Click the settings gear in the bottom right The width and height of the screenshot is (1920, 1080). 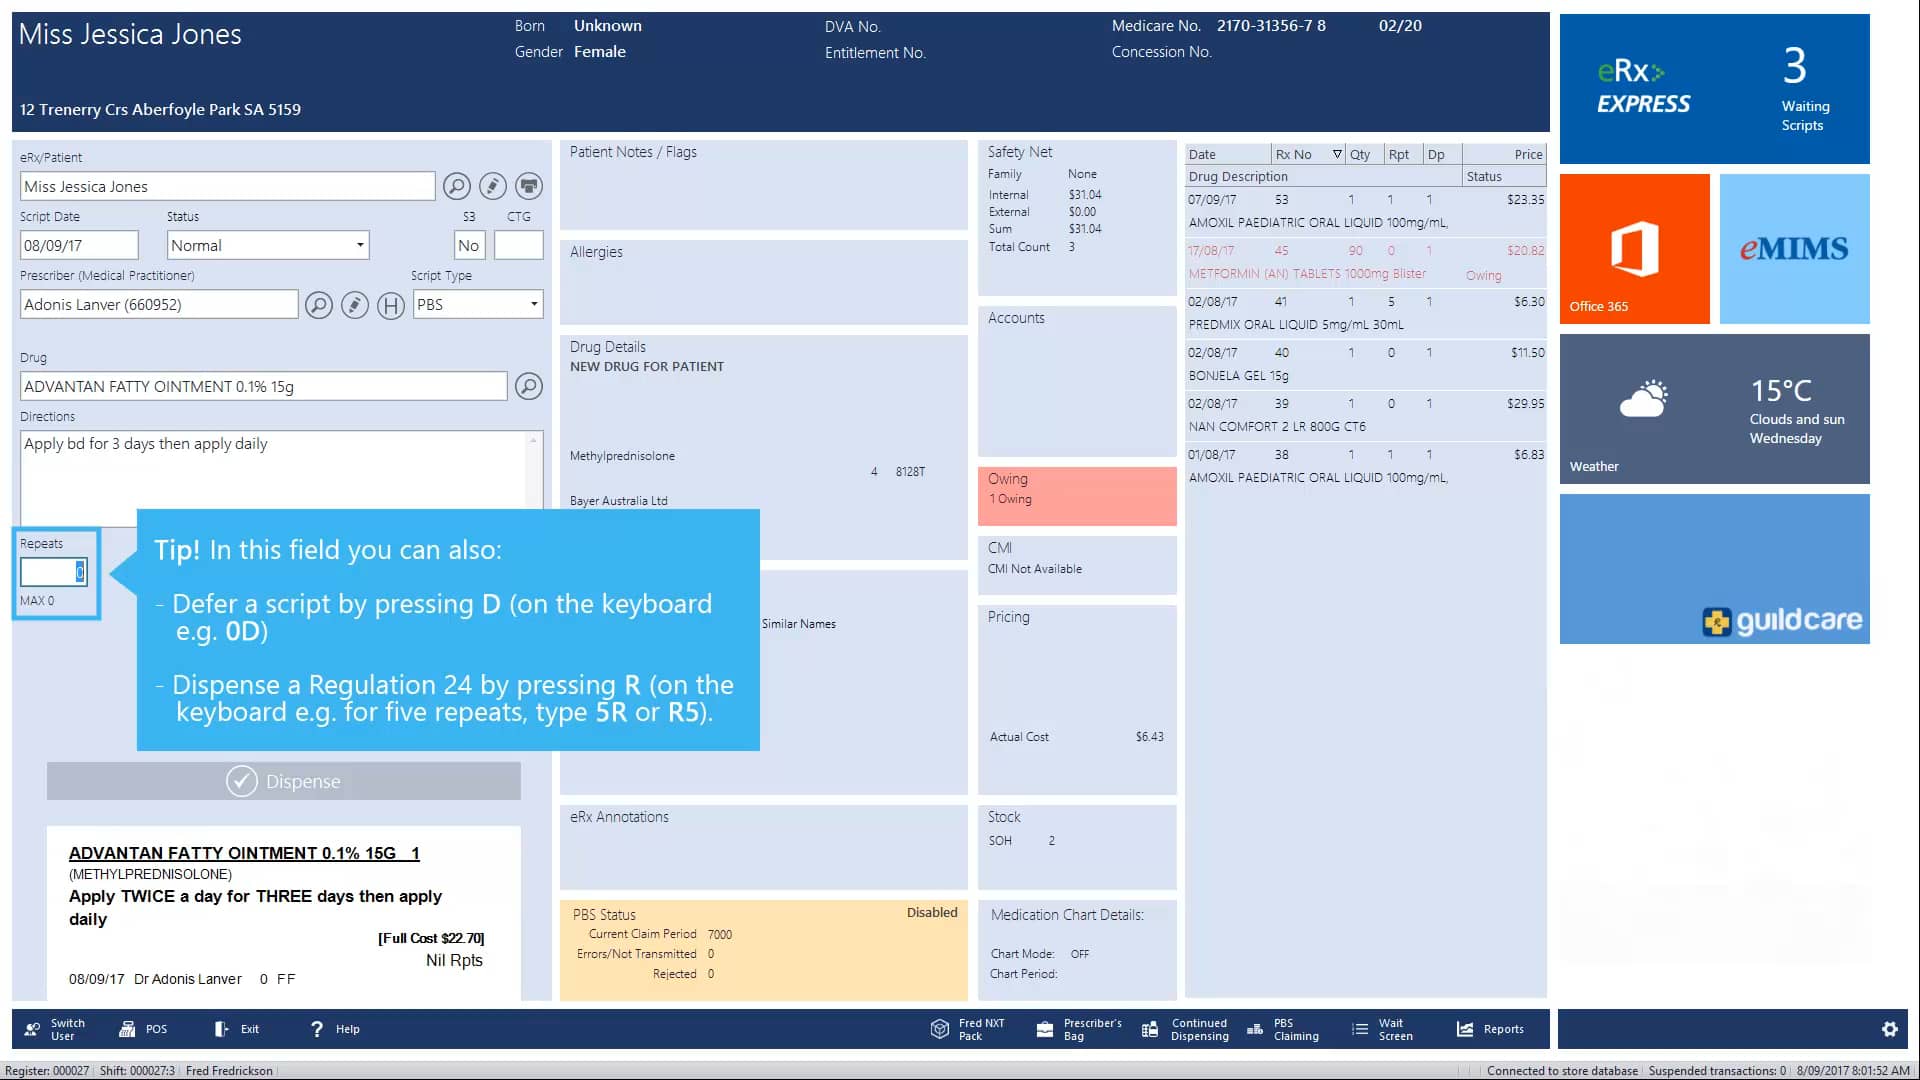(x=1891, y=1028)
